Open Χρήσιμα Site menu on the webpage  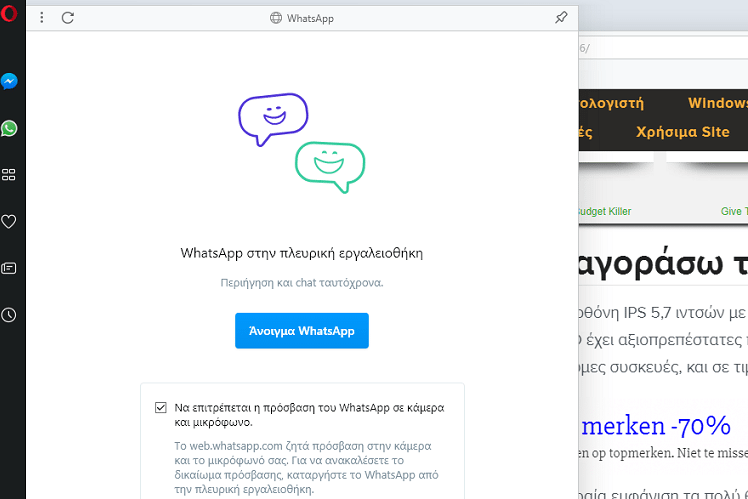[x=683, y=132]
